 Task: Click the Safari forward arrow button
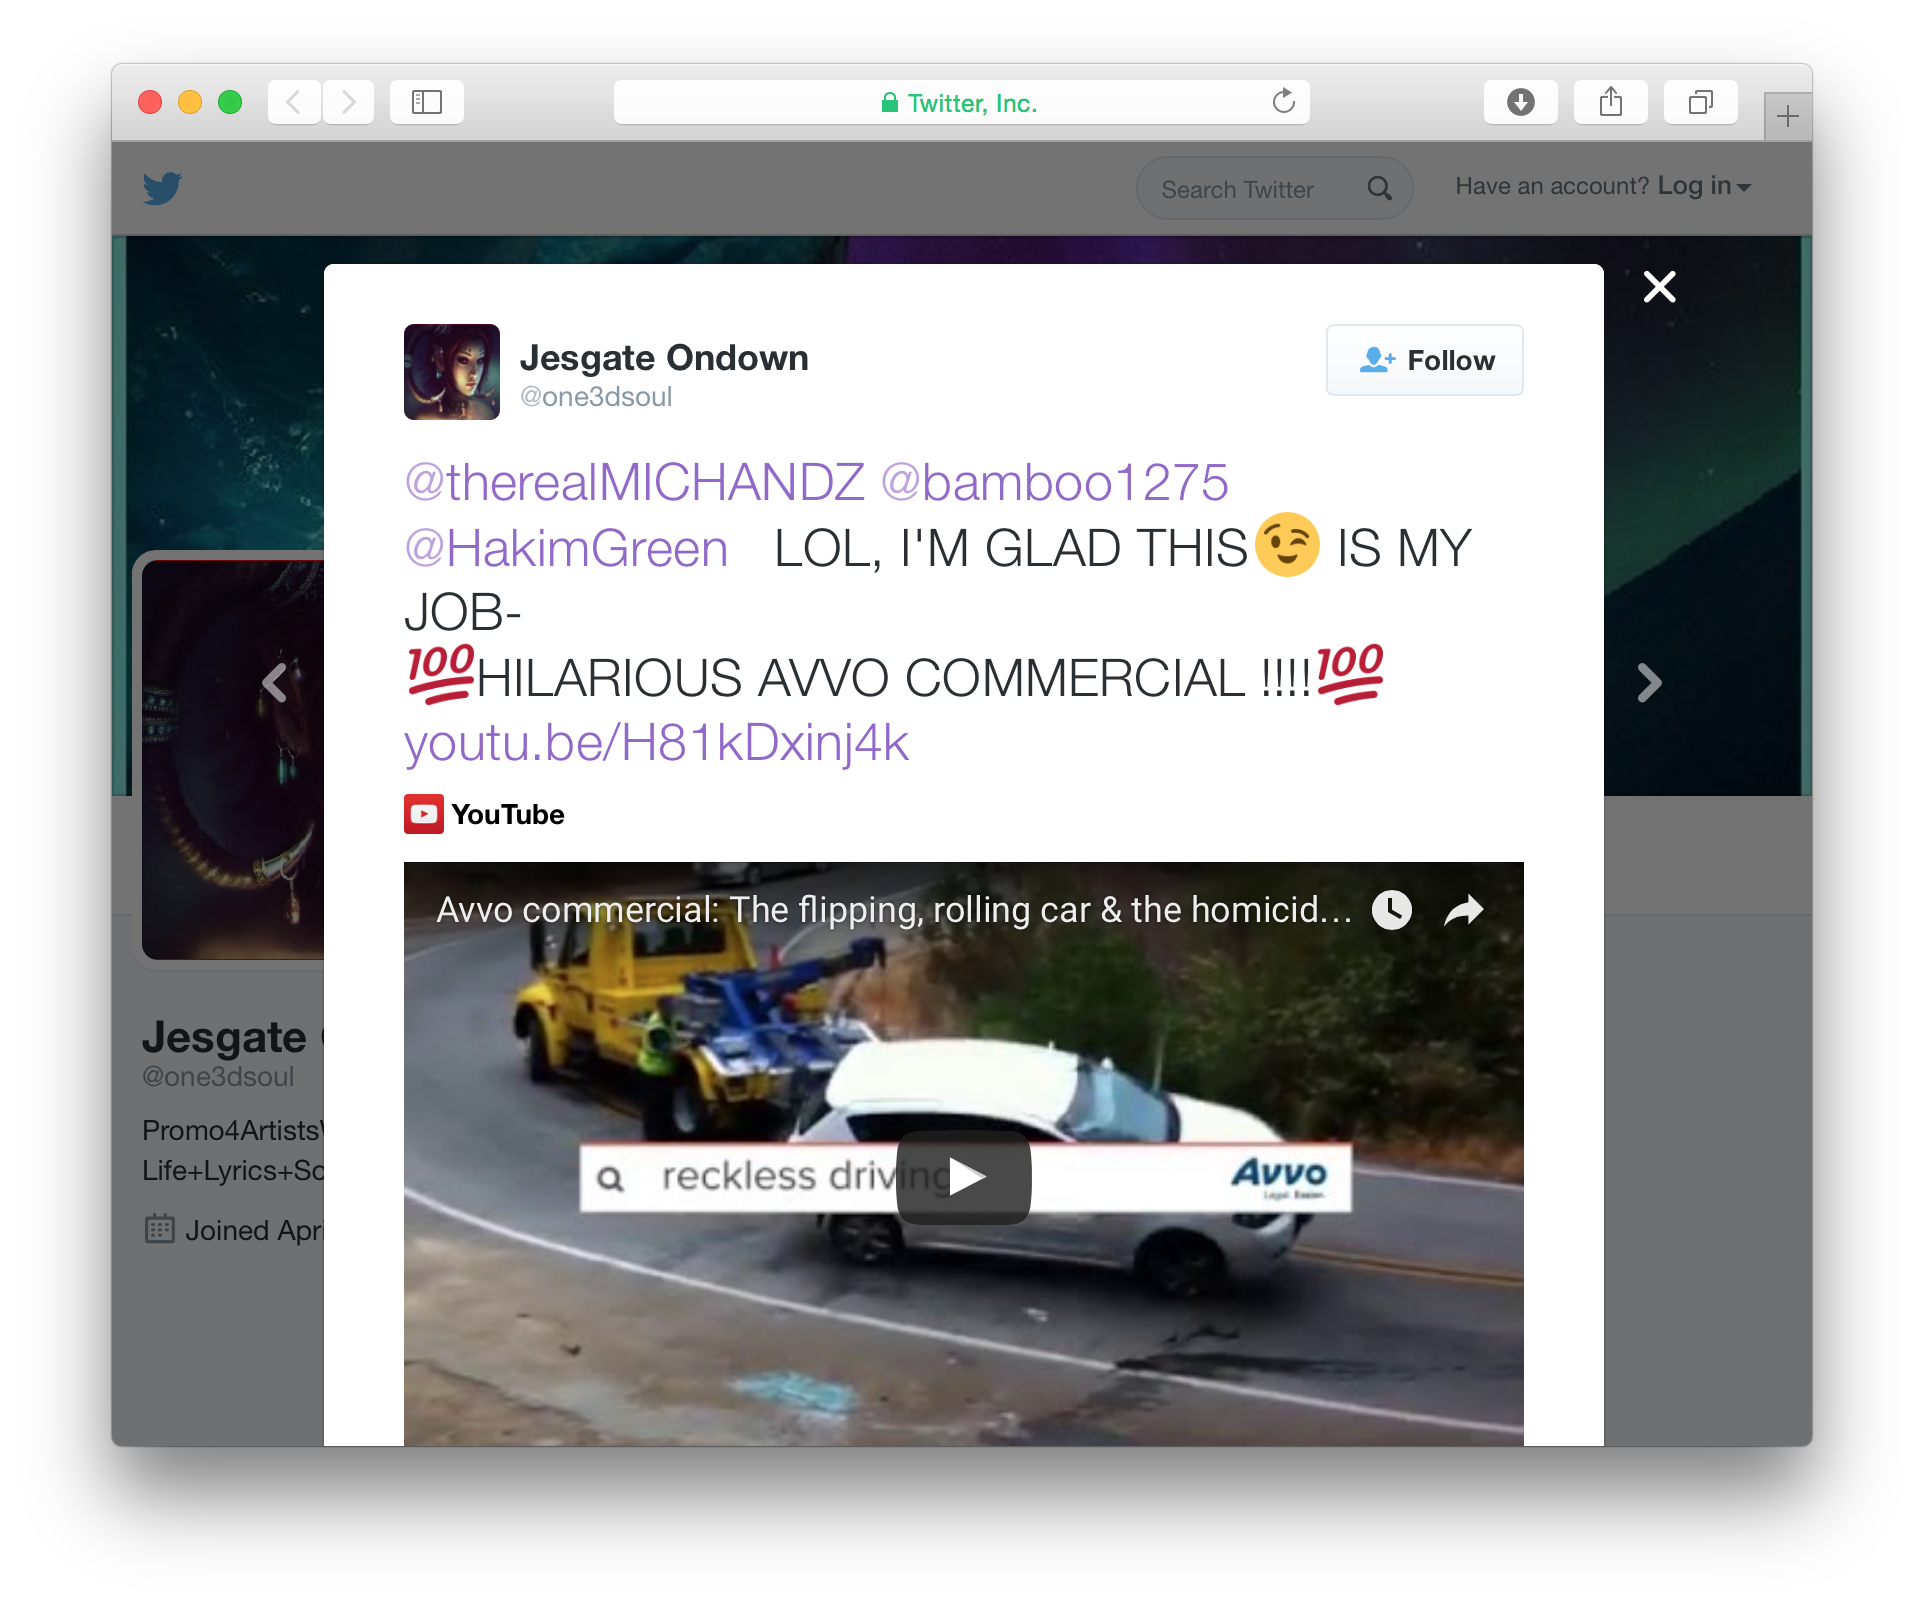(x=348, y=102)
